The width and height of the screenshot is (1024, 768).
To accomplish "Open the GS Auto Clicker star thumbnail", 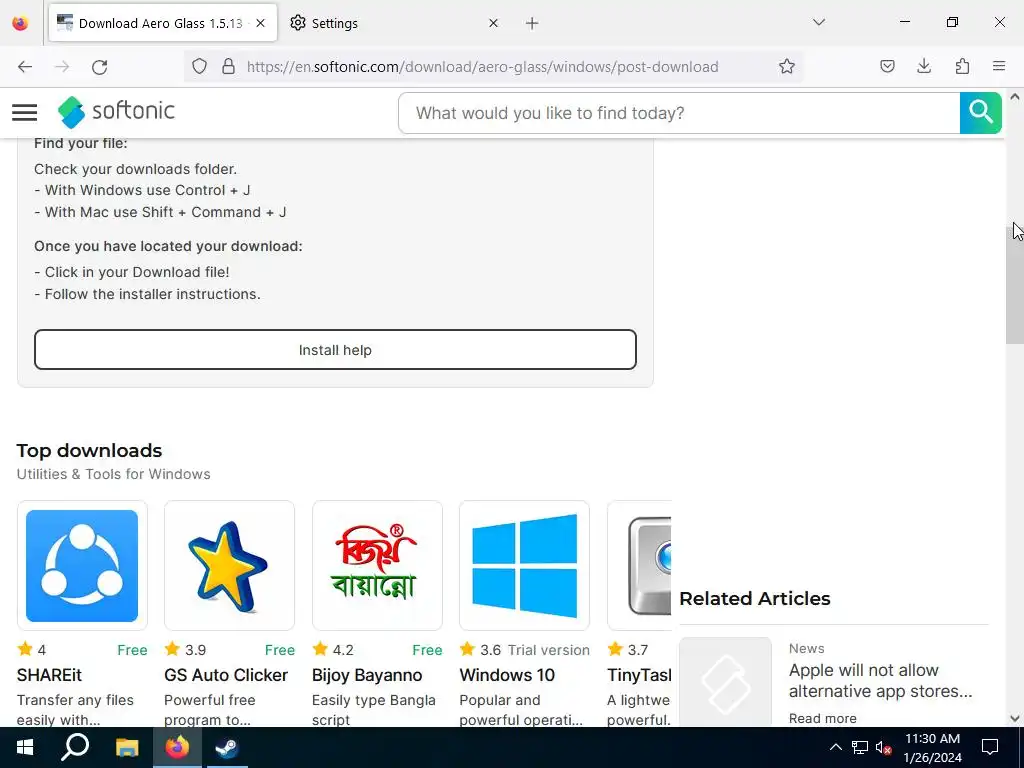I will point(229,566).
